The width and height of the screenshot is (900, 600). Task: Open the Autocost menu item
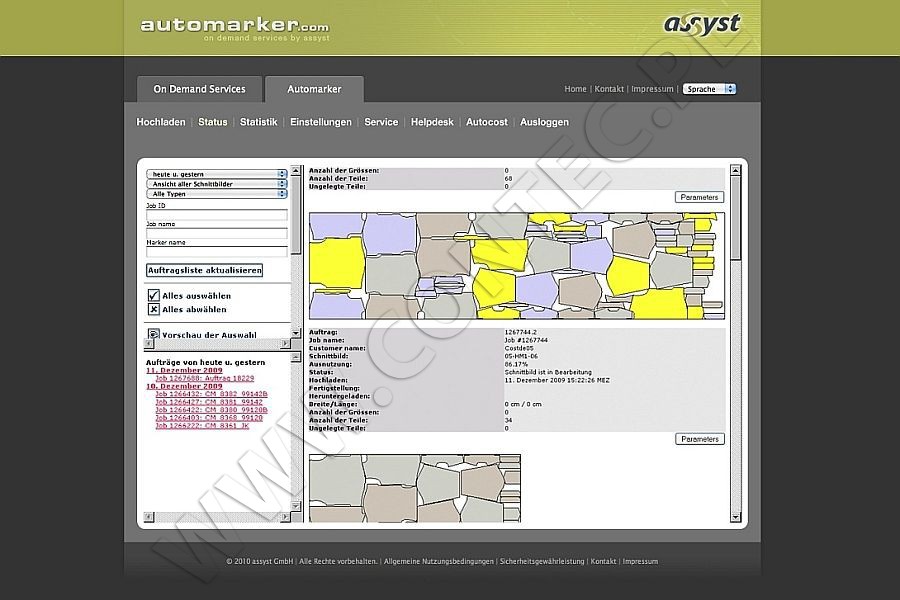coord(487,122)
